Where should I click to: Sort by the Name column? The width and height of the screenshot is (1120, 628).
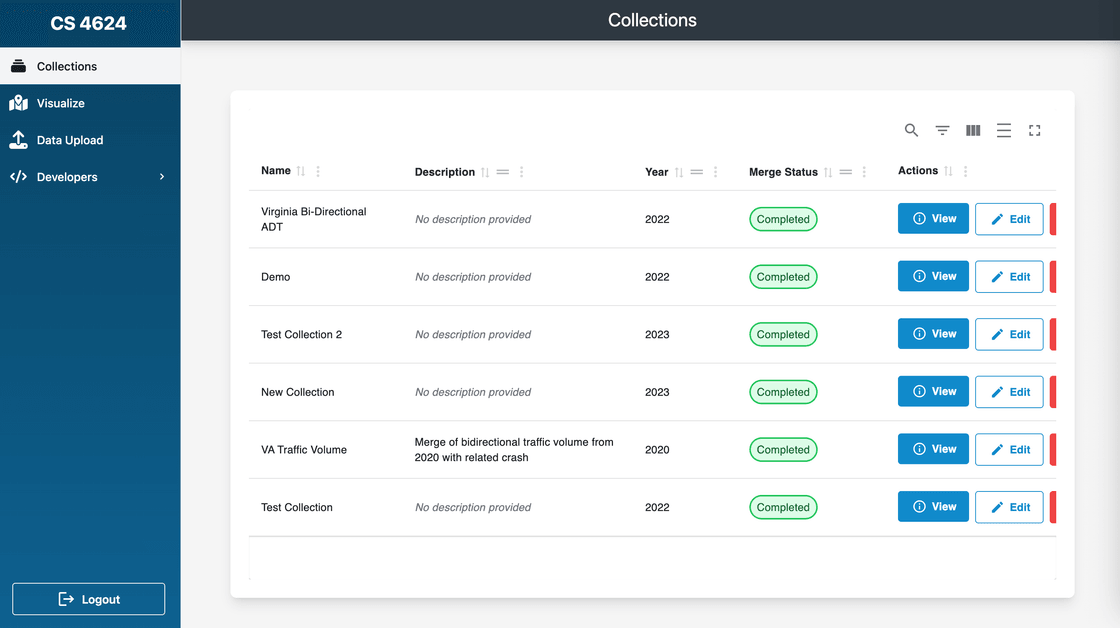(301, 172)
